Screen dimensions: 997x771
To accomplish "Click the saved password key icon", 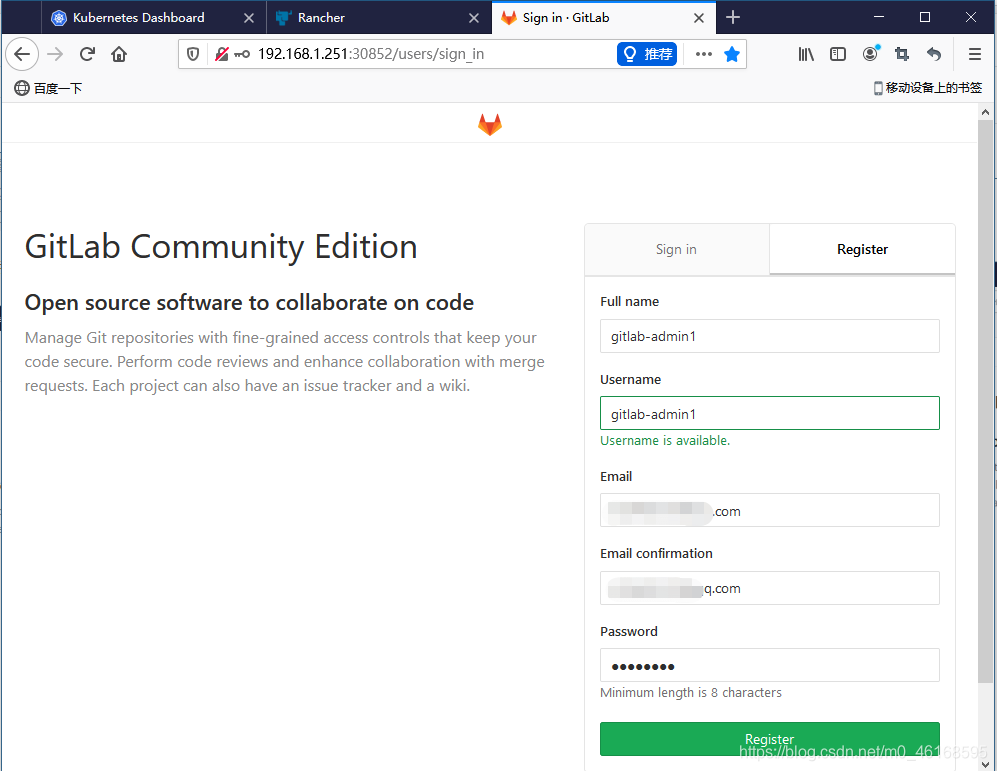I will (x=242, y=54).
